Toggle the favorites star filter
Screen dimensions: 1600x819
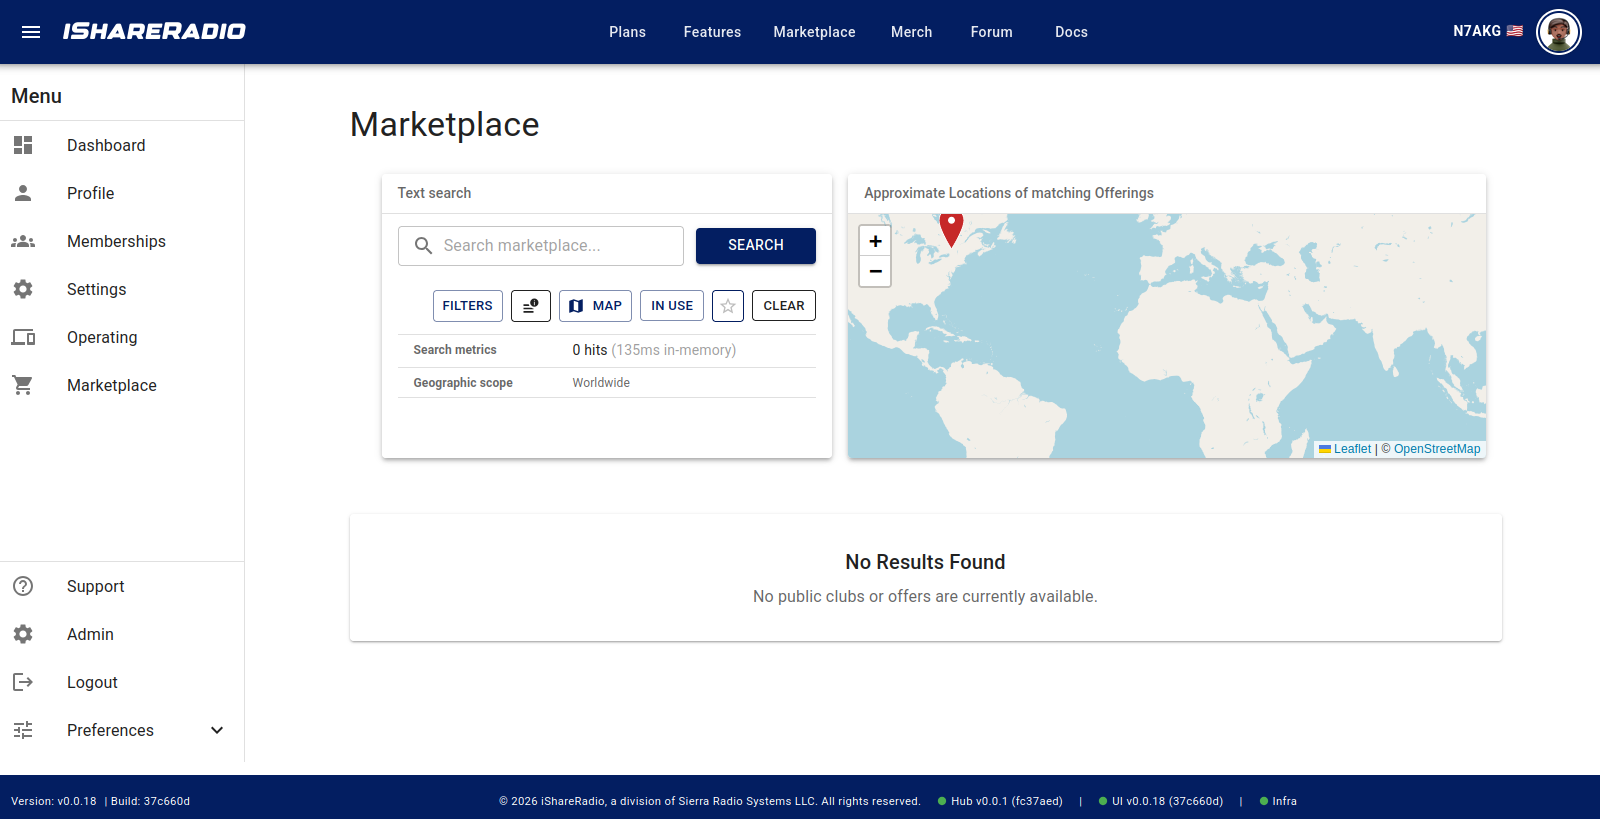(x=728, y=306)
